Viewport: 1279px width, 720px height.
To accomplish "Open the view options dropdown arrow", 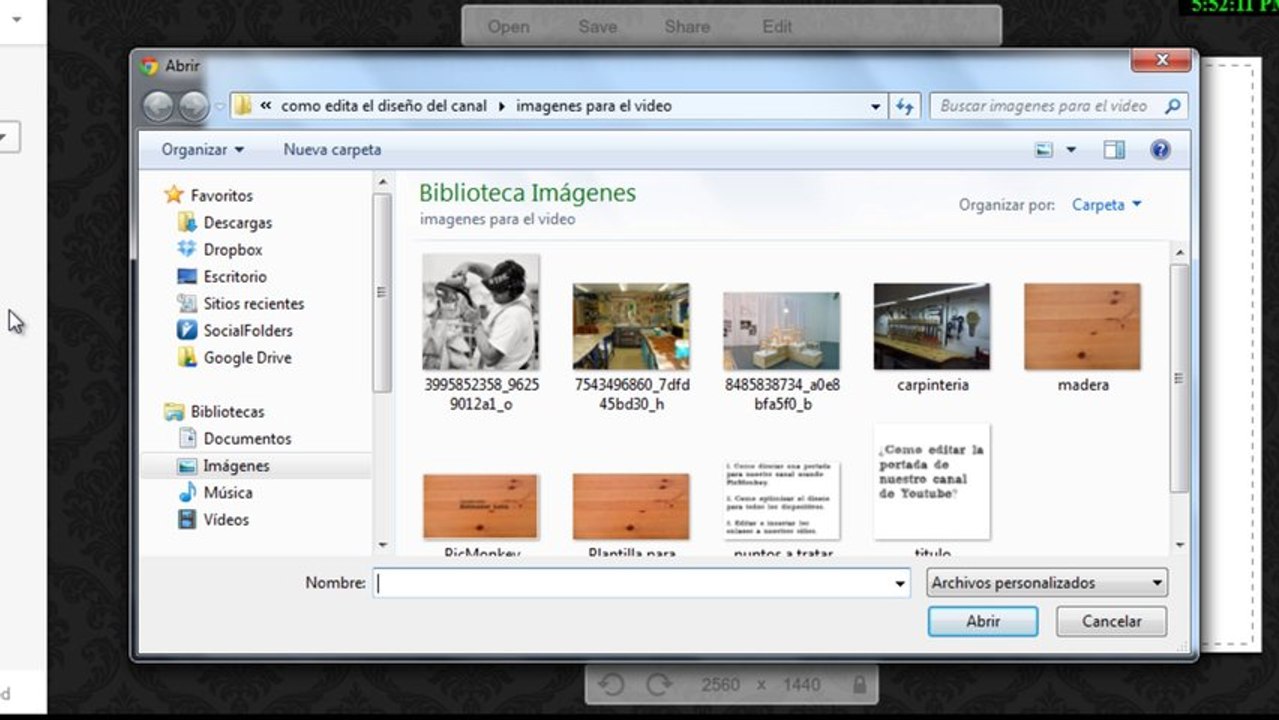I will point(1071,150).
